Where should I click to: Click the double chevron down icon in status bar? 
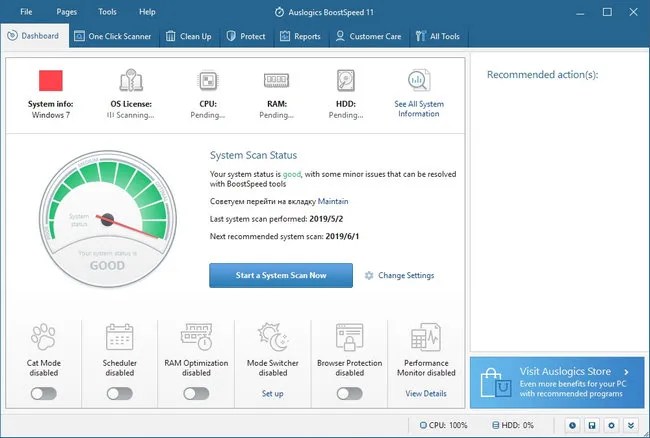631,425
